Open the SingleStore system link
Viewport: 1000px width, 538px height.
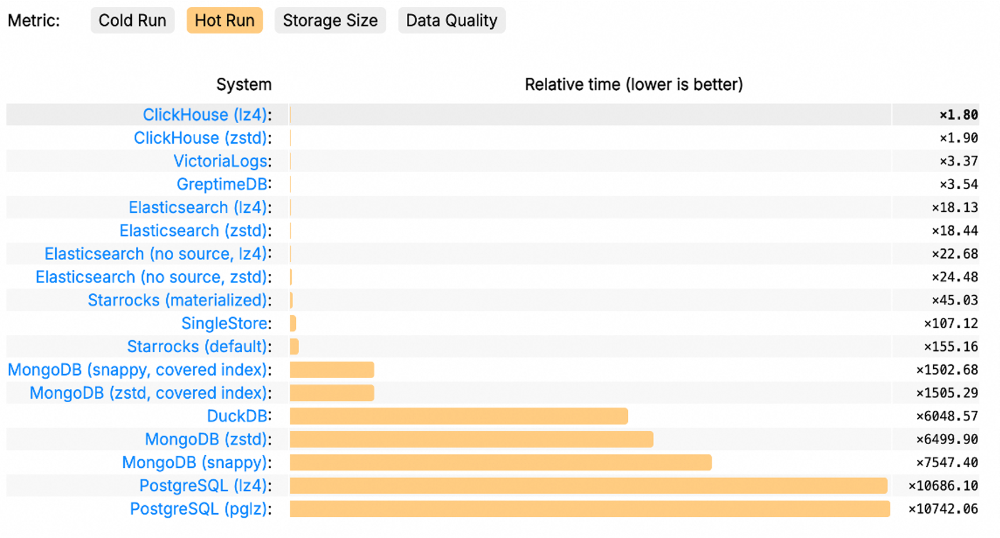pos(224,323)
